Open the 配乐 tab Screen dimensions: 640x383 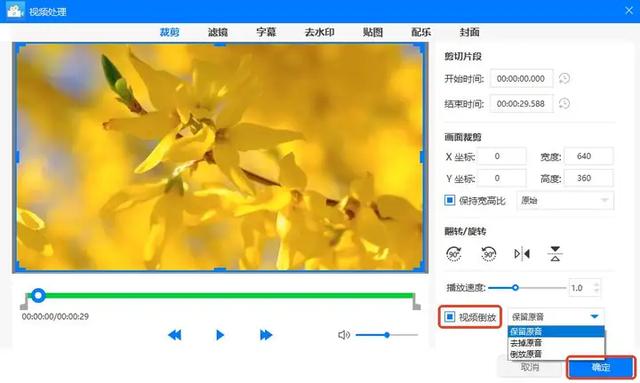tap(421, 32)
